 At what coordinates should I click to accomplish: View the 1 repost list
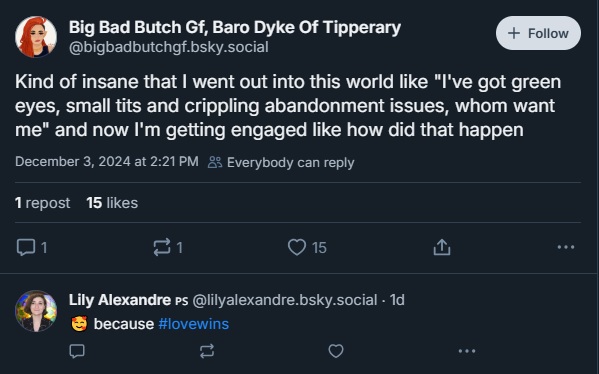point(42,203)
